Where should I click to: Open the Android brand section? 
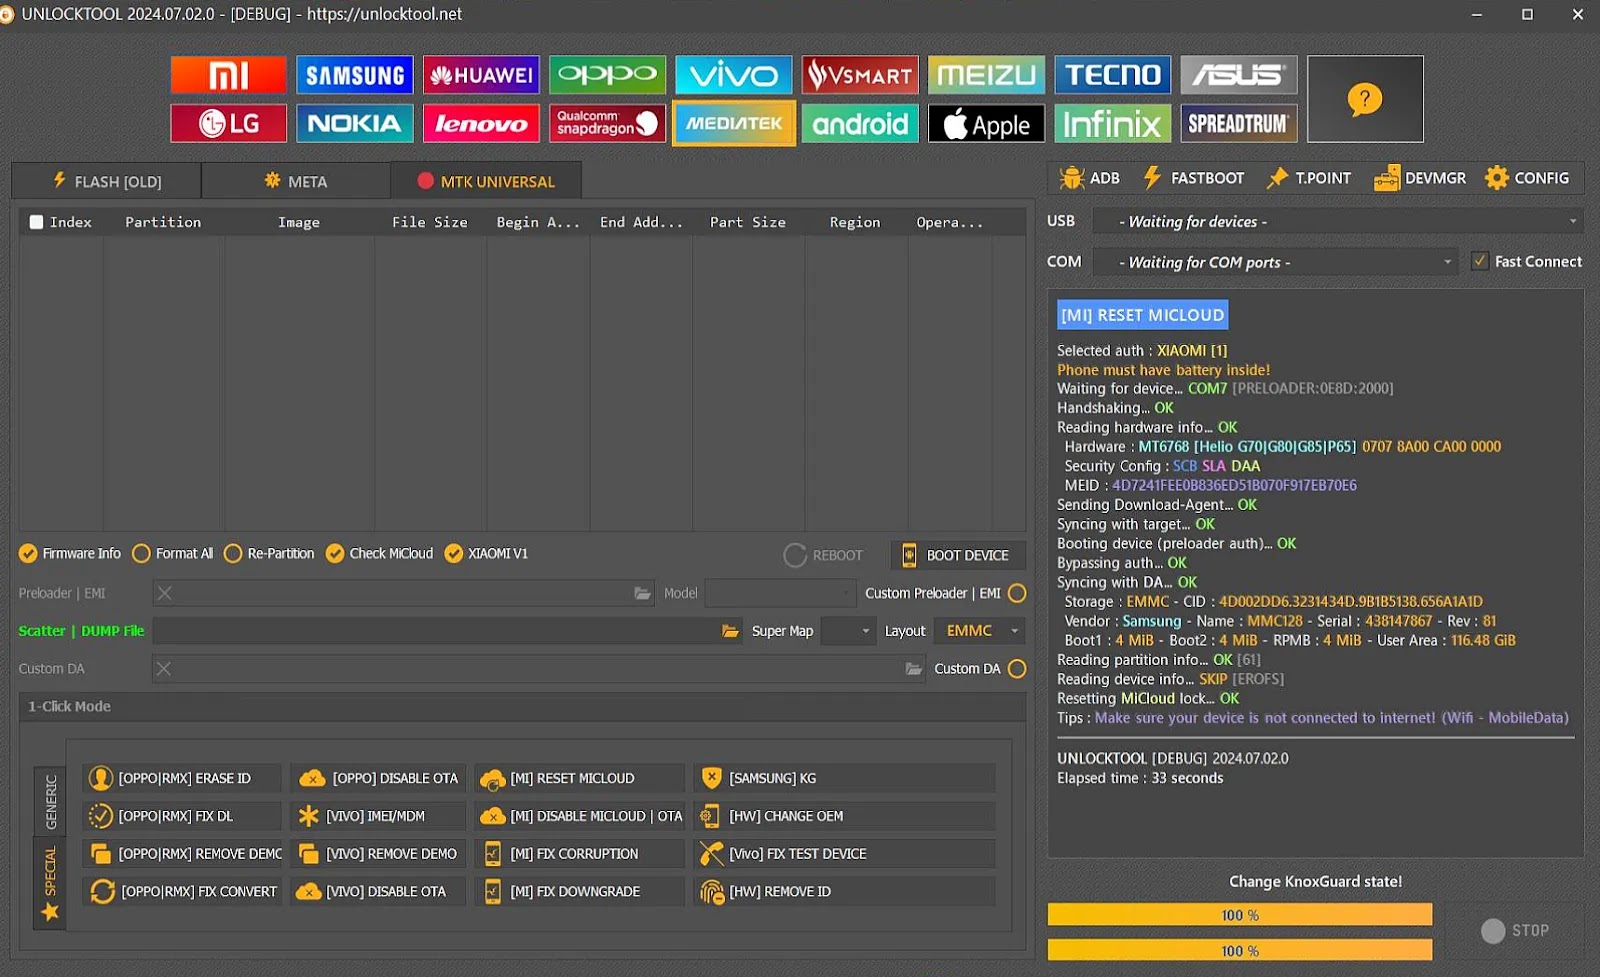coord(860,123)
